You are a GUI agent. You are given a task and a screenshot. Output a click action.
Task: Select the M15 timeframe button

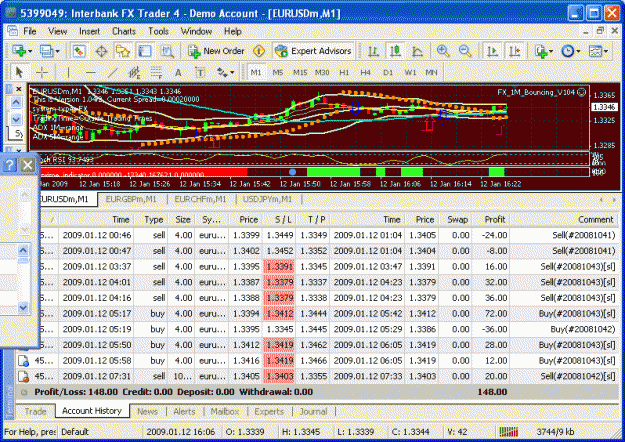300,73
